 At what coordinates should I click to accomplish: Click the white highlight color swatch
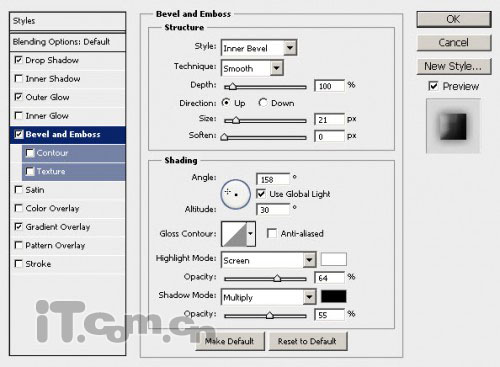point(333,259)
